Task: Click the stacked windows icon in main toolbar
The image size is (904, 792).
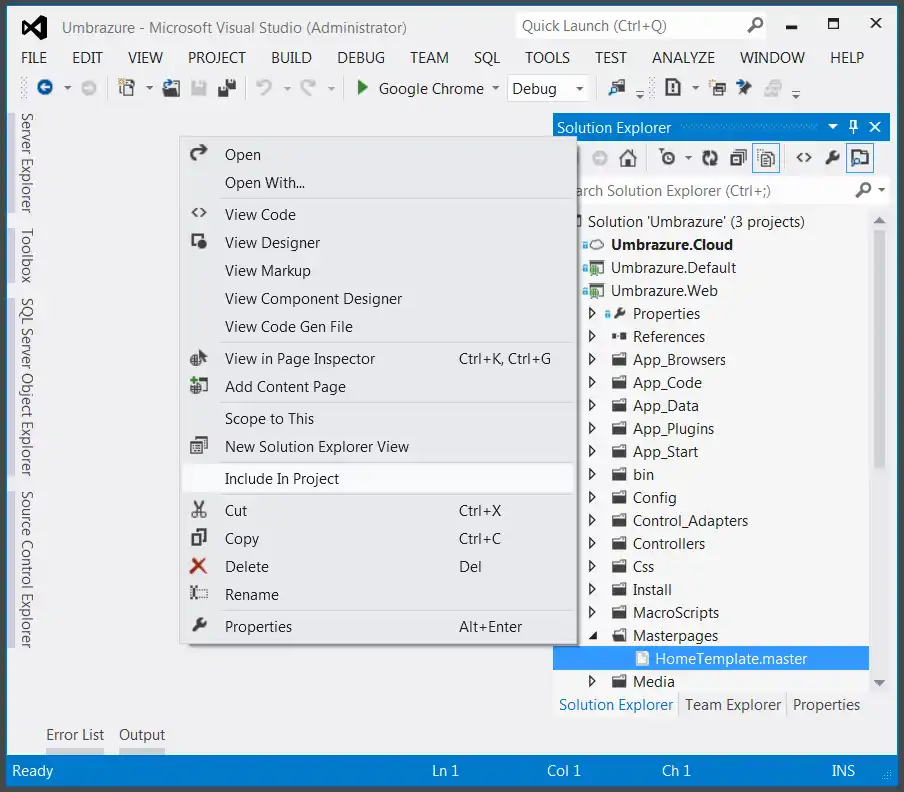Action: pyautogui.click(x=717, y=88)
